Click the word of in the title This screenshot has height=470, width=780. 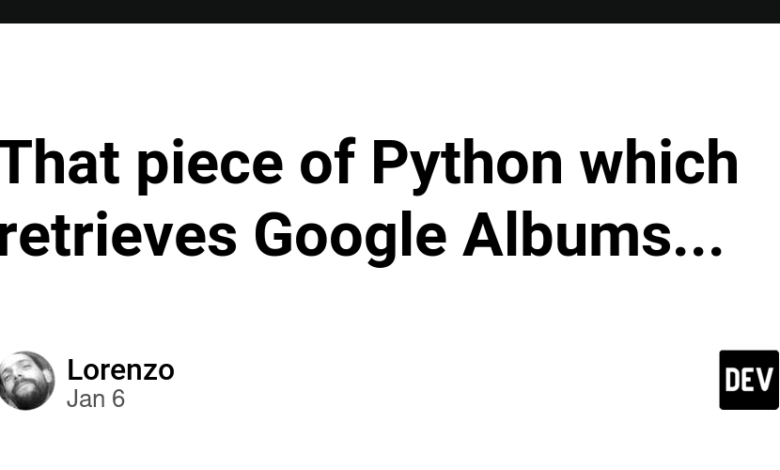327,161
